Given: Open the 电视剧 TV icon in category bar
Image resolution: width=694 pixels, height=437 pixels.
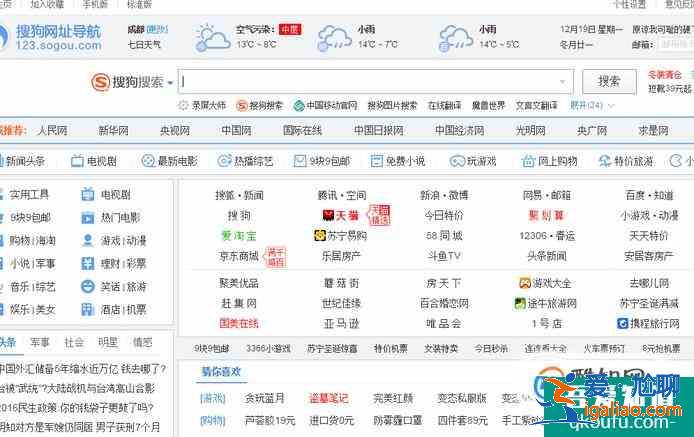Looking at the screenshot, I should [77, 161].
